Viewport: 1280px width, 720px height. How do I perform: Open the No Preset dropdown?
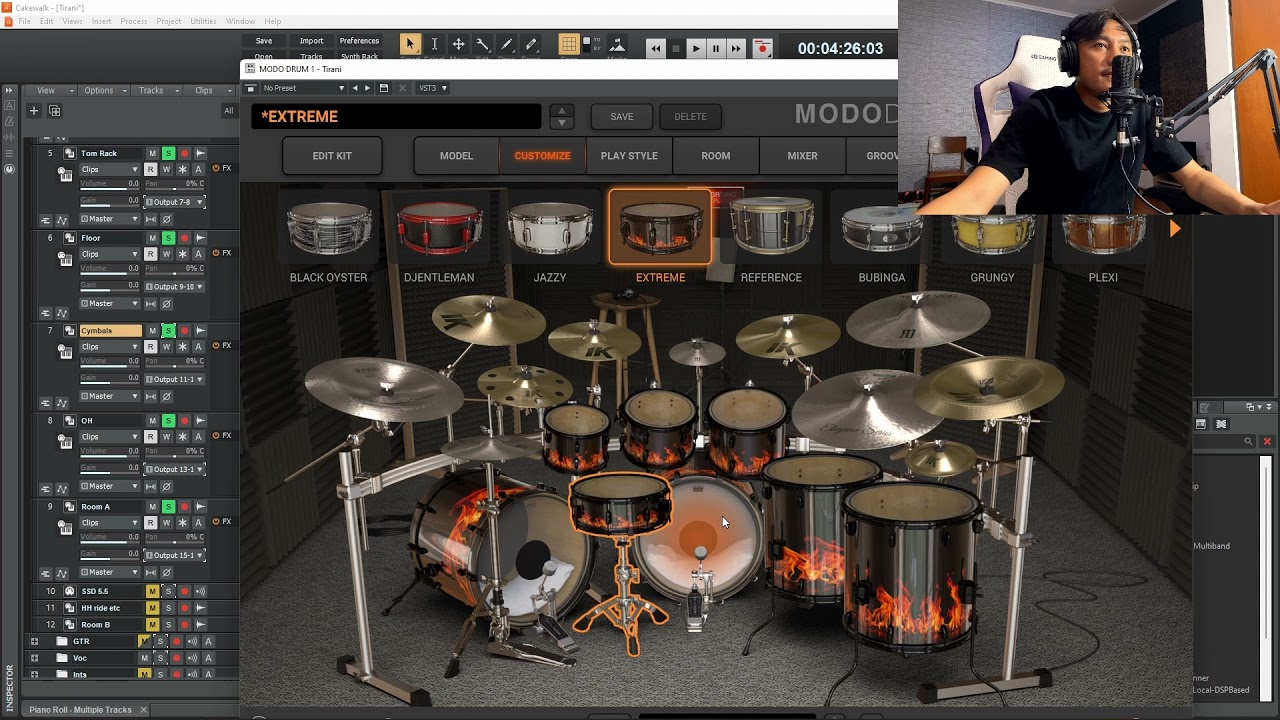(304, 88)
